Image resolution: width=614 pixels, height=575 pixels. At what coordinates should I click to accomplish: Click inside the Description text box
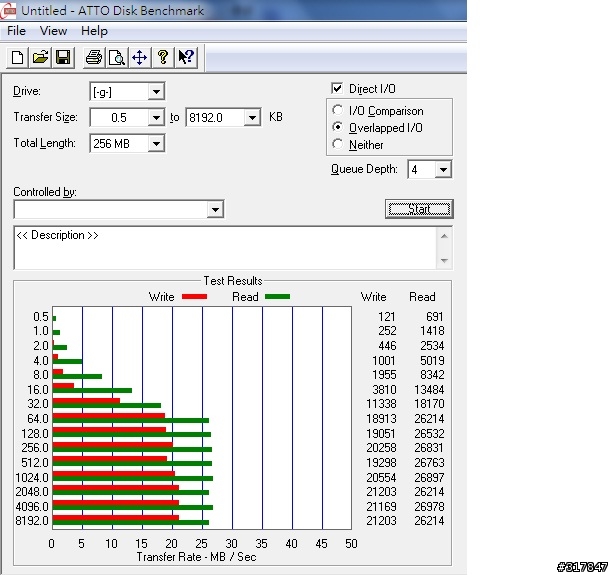click(225, 248)
